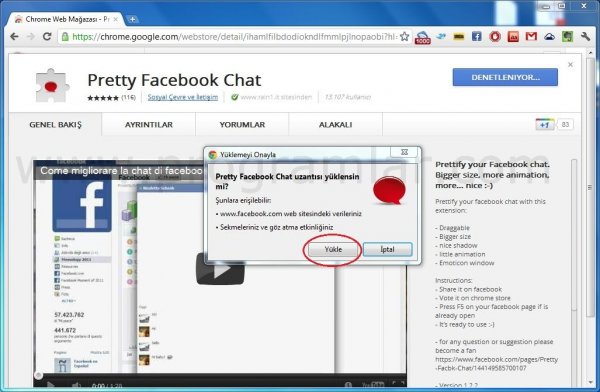Open the YORUMLAR tab
600x392 pixels.
click(242, 125)
